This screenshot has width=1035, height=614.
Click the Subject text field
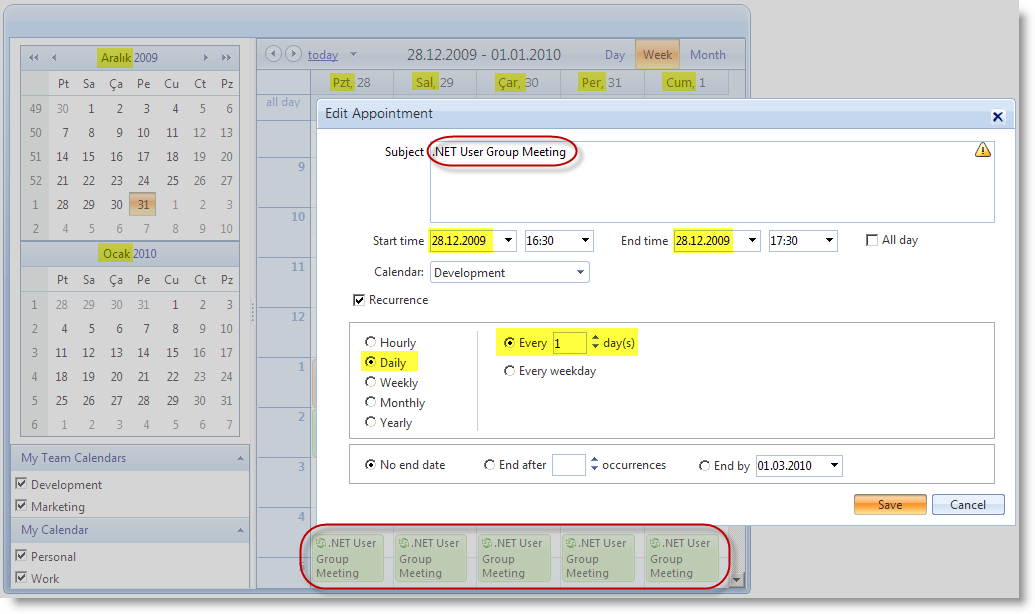tap(712, 182)
